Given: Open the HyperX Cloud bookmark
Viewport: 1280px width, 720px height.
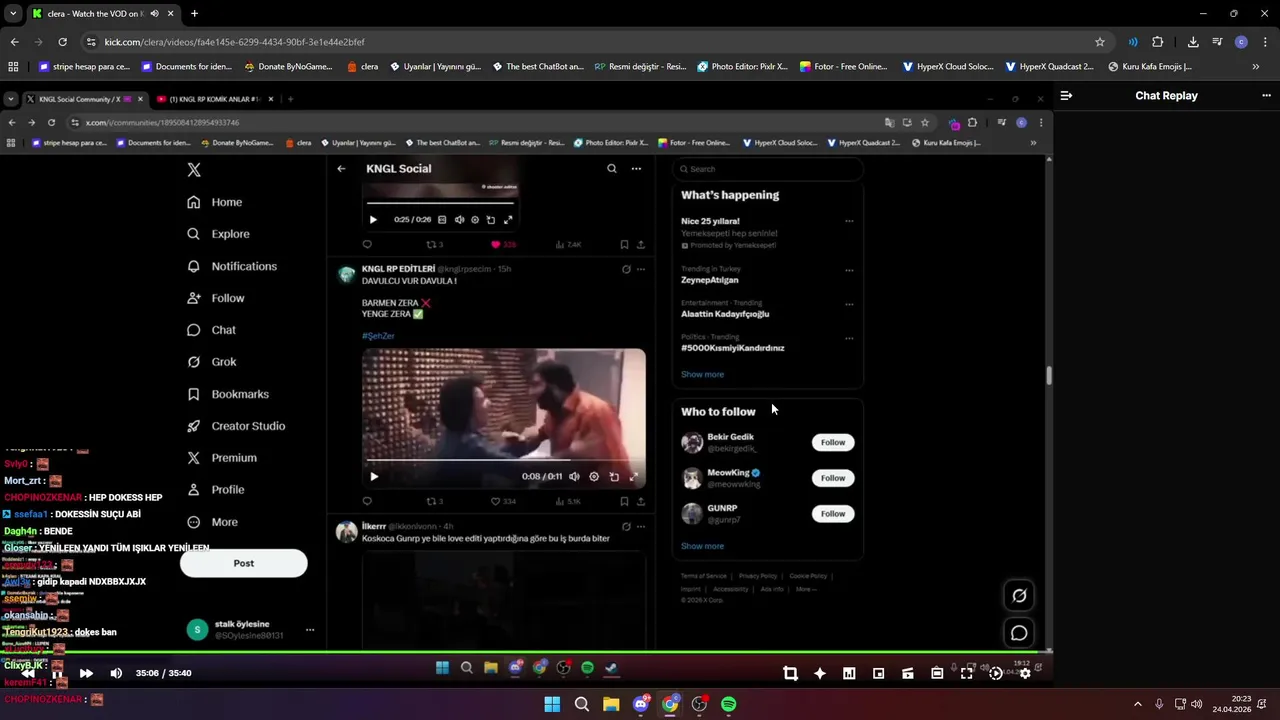Looking at the screenshot, I should [947, 67].
